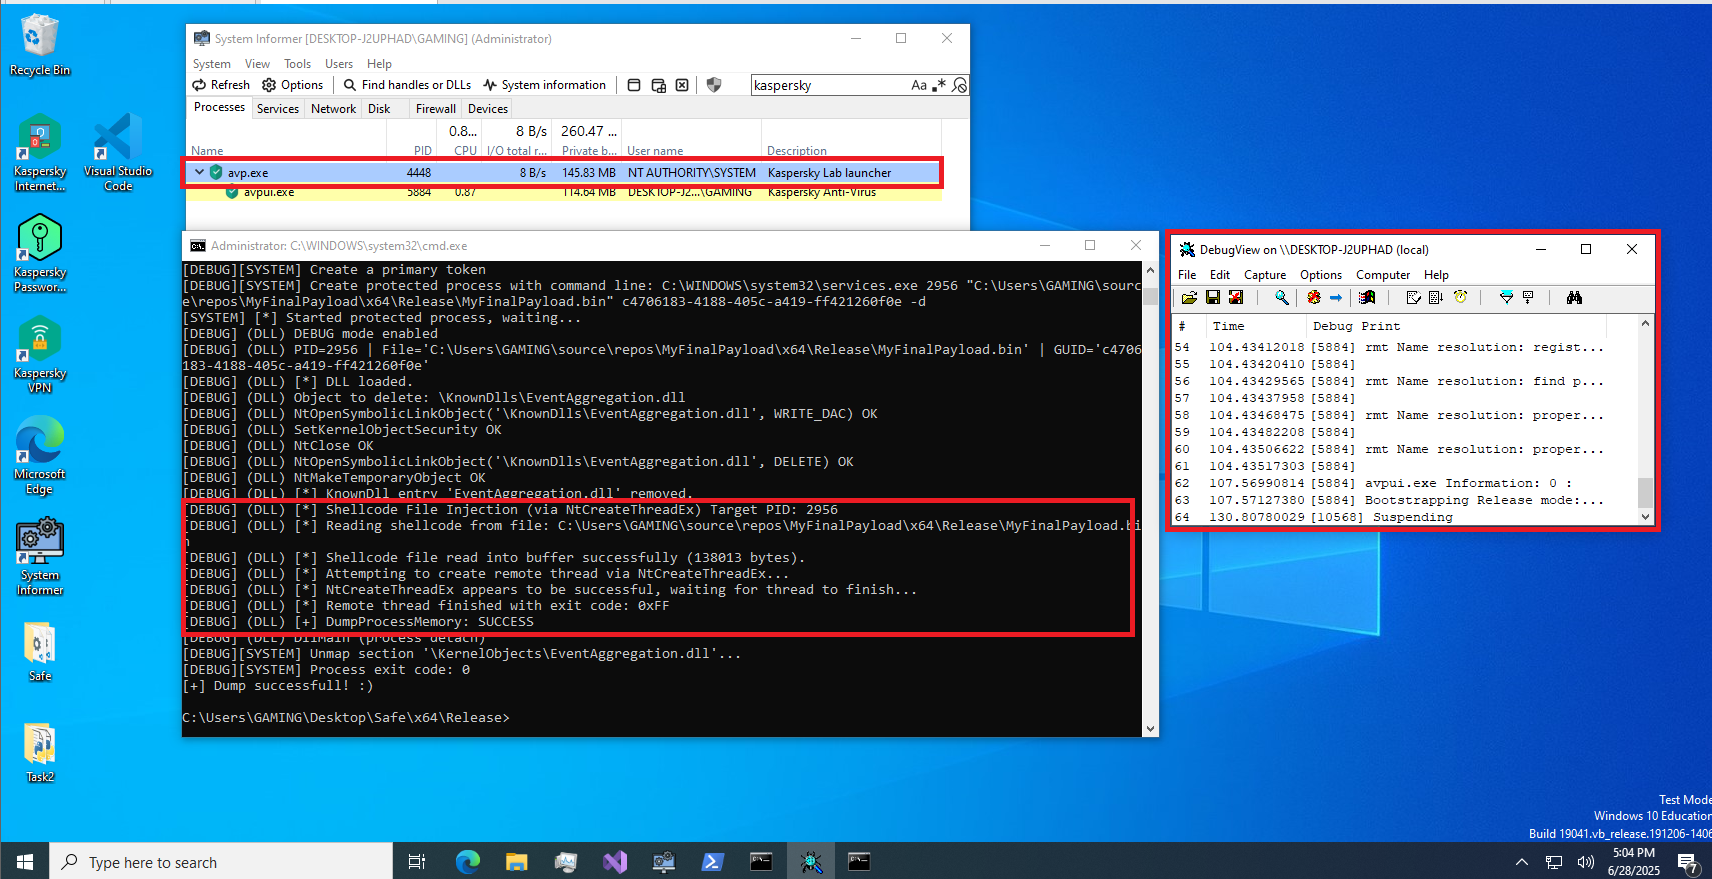This screenshot has height=879, width=1712.
Task: Click the History Depth icon in DebugView toolbar
Action: point(1528,298)
